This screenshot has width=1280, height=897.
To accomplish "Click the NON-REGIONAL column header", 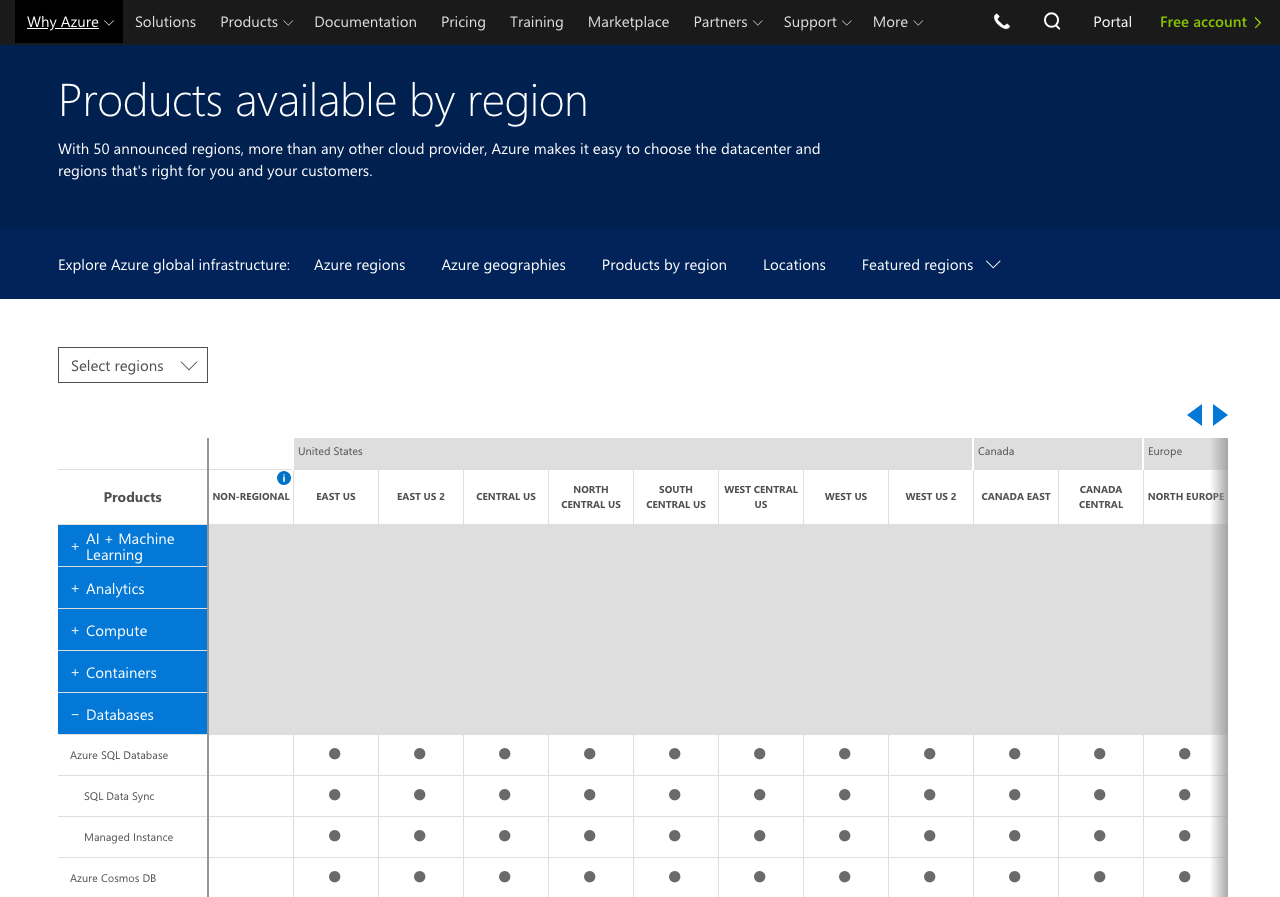I will tap(251, 497).
